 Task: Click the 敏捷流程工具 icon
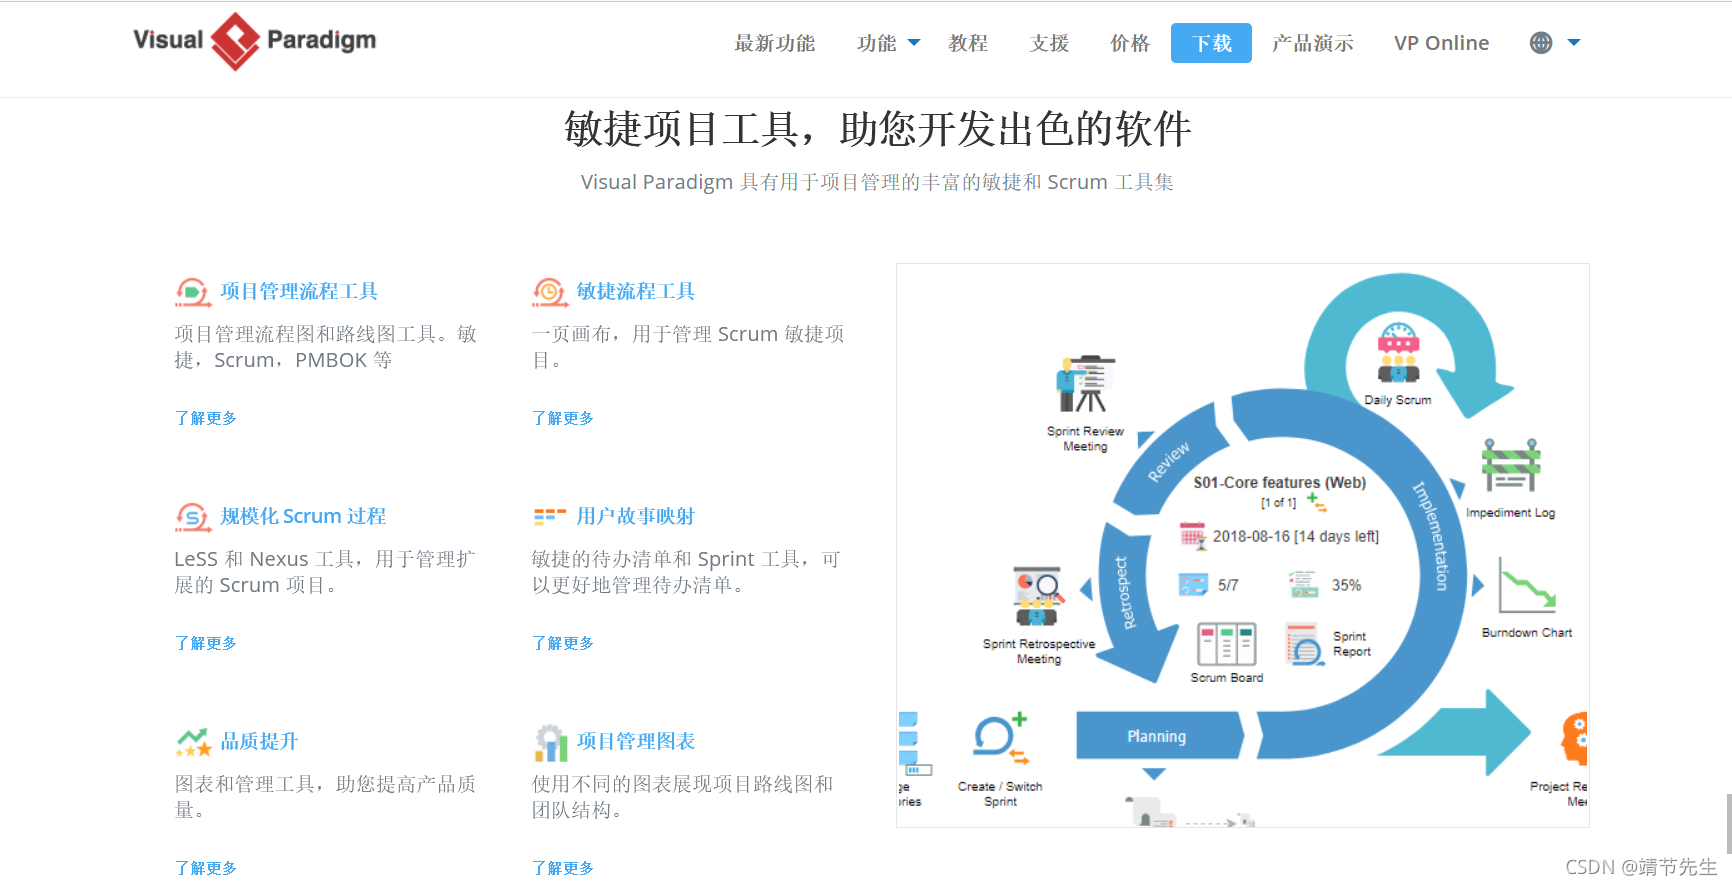click(550, 292)
